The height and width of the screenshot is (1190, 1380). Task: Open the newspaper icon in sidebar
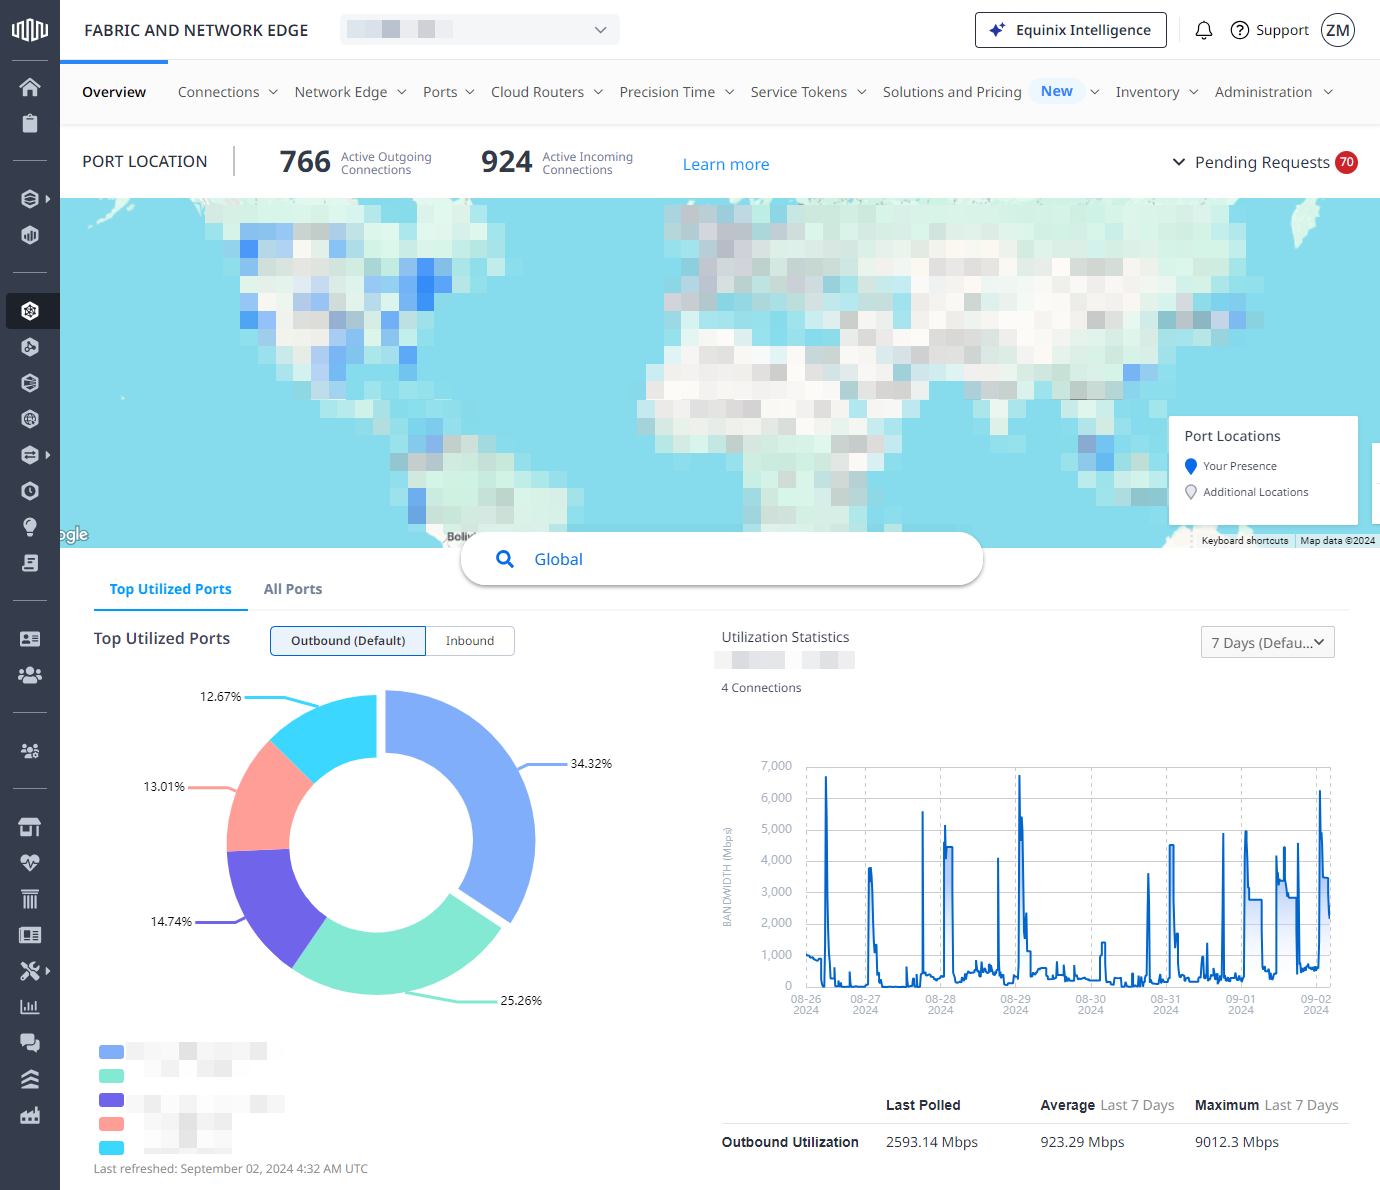click(x=30, y=935)
